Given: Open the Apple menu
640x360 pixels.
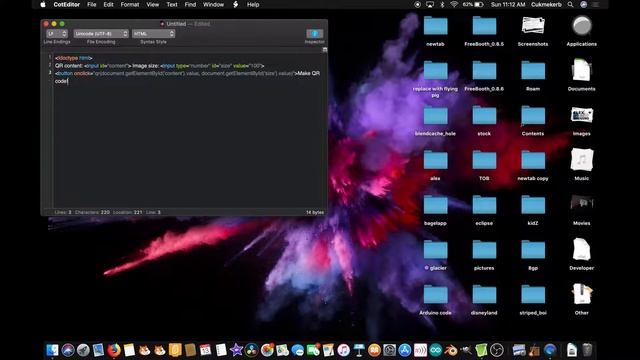Looking at the screenshot, I should pyautogui.click(x=43, y=4).
